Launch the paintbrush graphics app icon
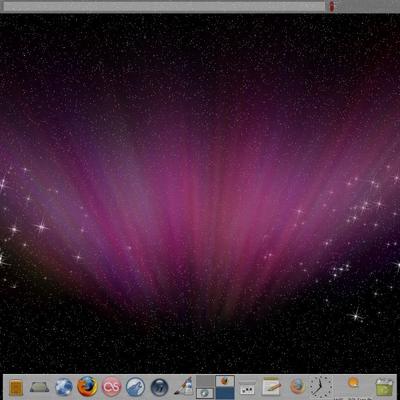The image size is (400, 400). 184,387
